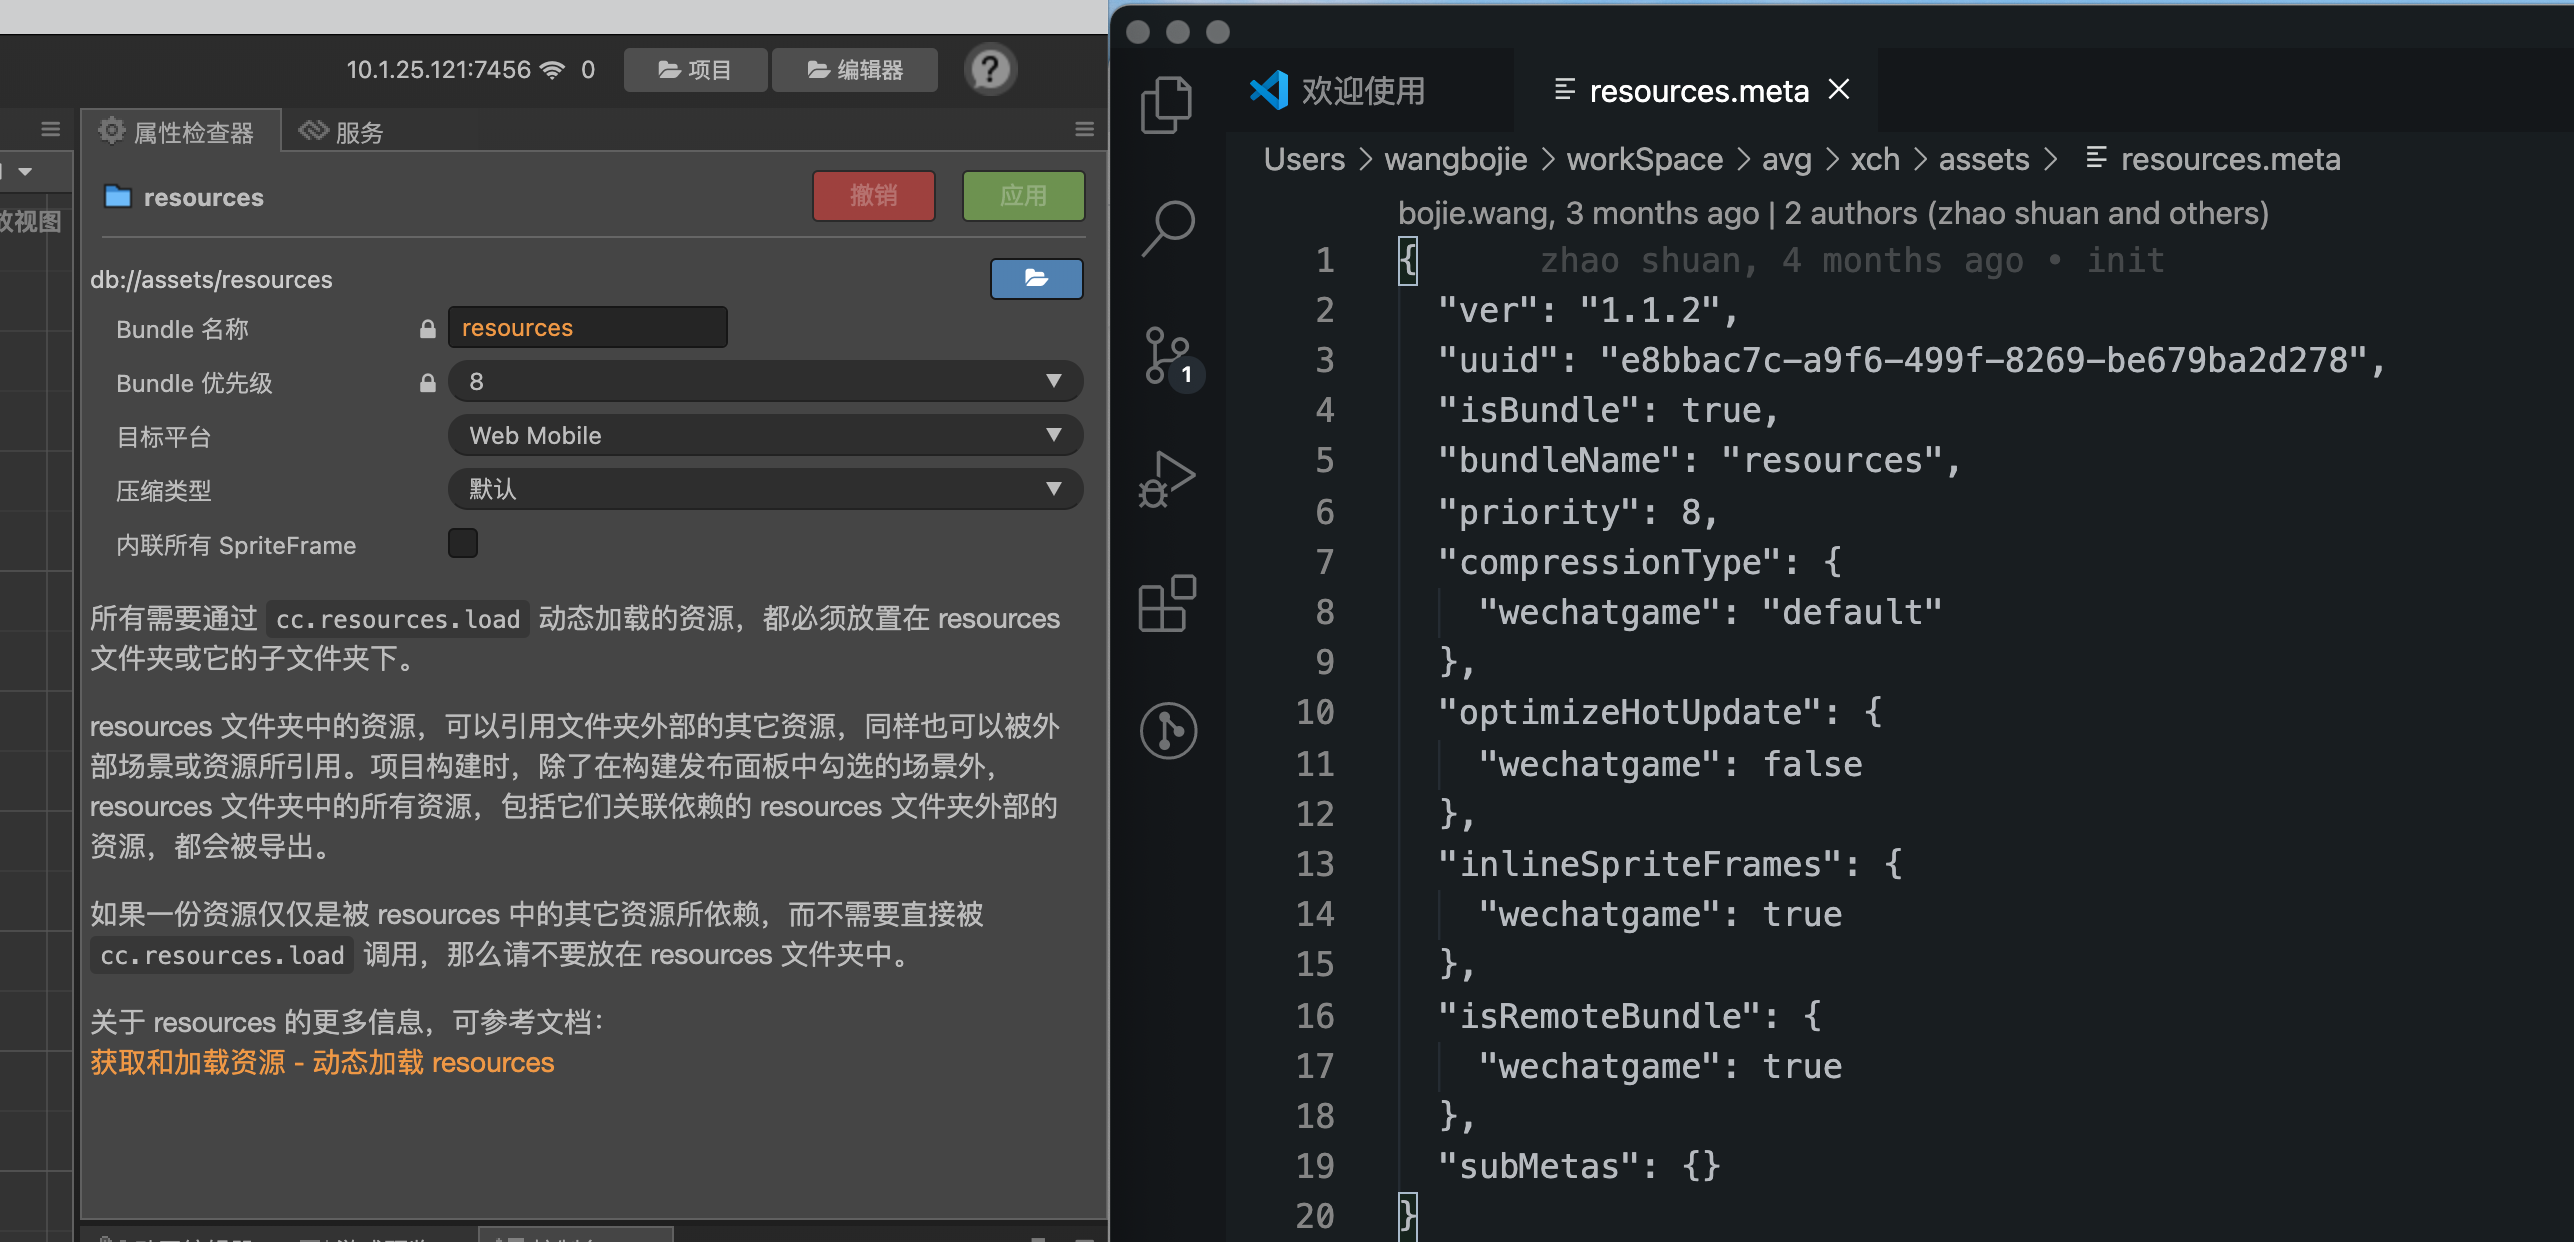Click the Bundle 优先级 lock icon

click(x=428, y=383)
